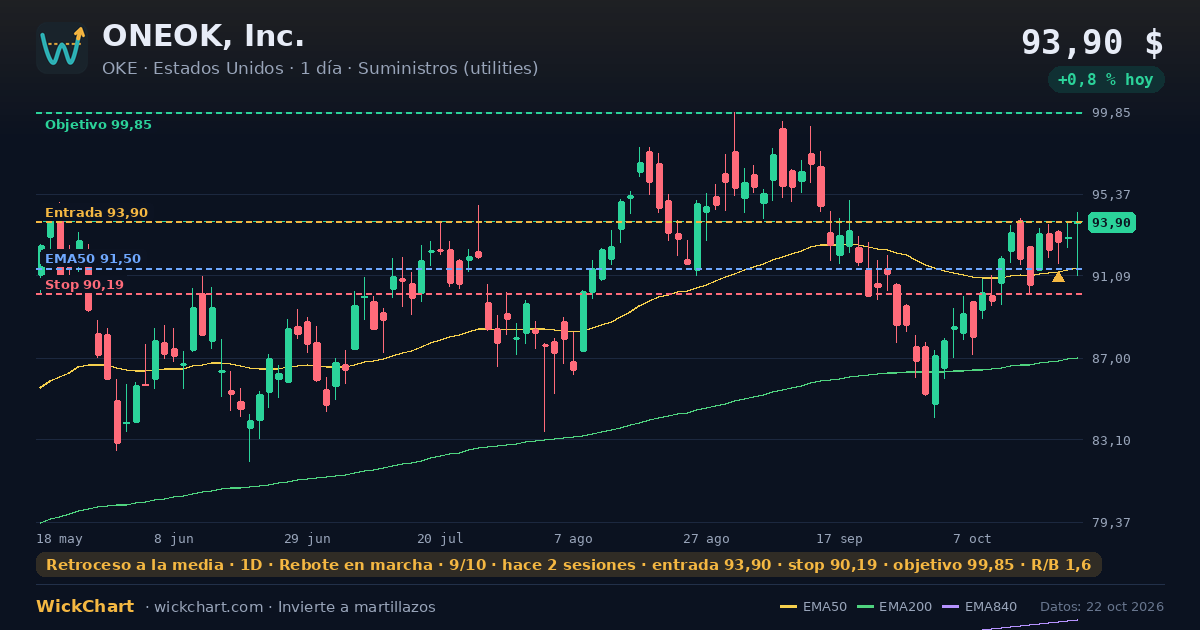Click the EMA50 yellow legend swatch
This screenshot has width=1200, height=630.
pos(788,607)
